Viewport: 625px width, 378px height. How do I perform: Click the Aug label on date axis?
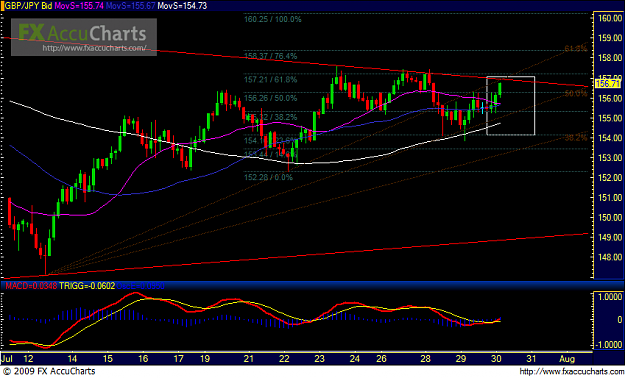(x=567, y=359)
